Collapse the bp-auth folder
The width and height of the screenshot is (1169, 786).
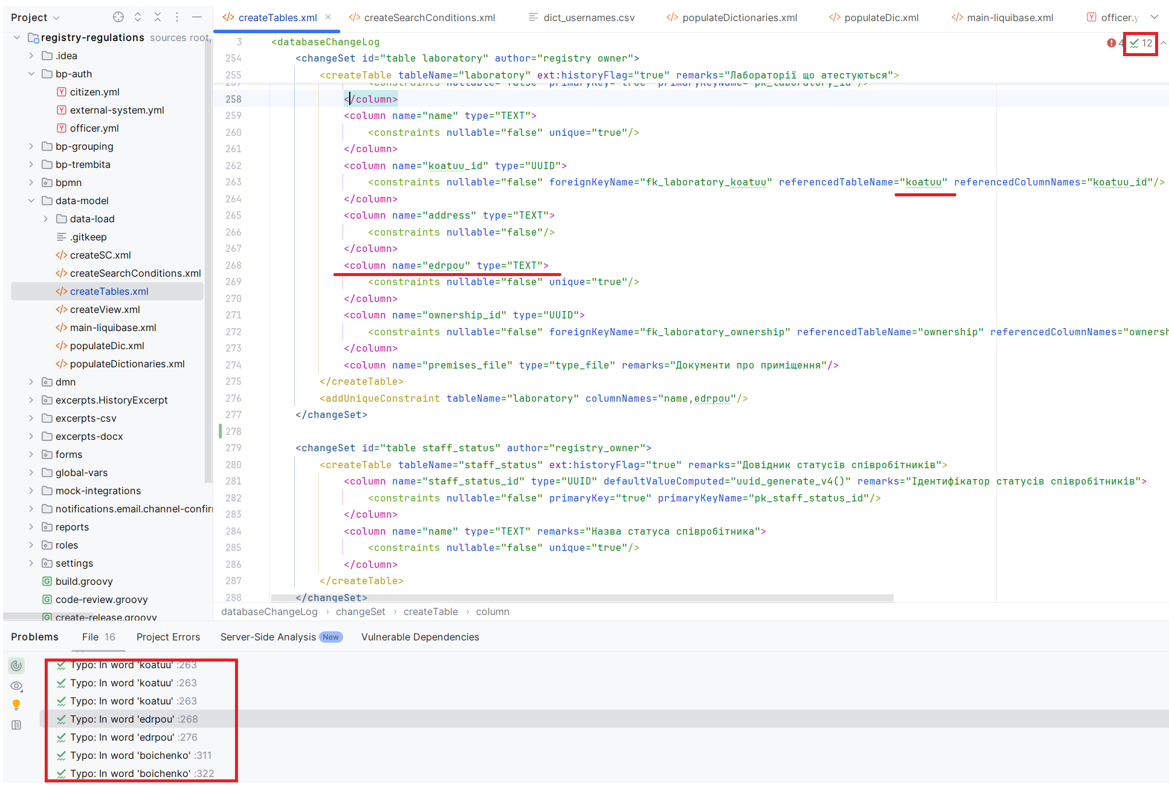(x=32, y=74)
